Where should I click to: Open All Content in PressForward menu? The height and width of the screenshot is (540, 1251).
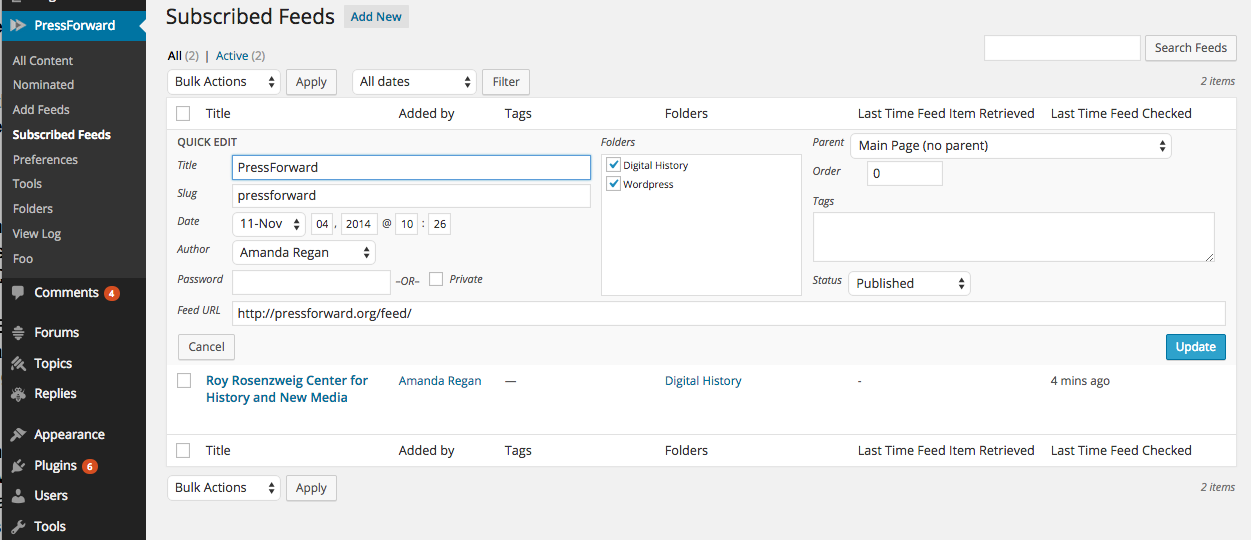tap(43, 60)
